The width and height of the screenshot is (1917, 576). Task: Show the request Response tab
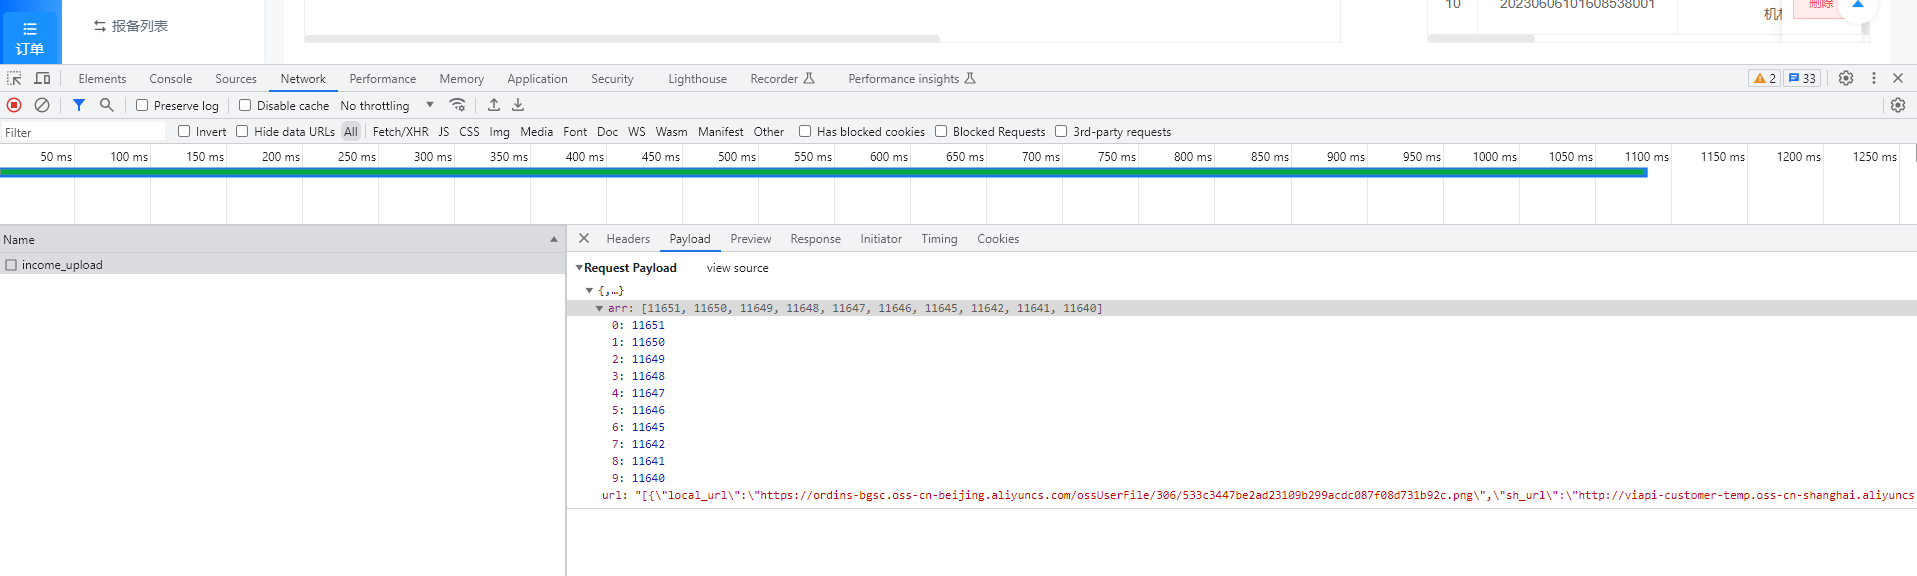coord(816,239)
